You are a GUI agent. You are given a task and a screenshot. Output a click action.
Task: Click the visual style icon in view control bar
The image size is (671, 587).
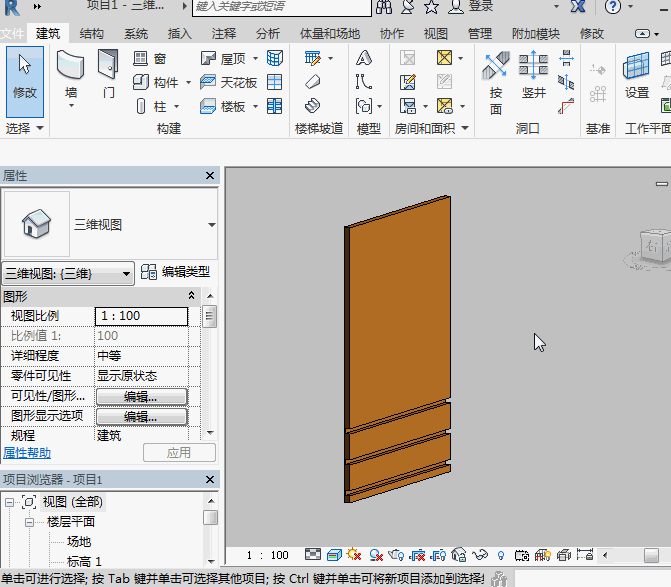pyautogui.click(x=335, y=555)
